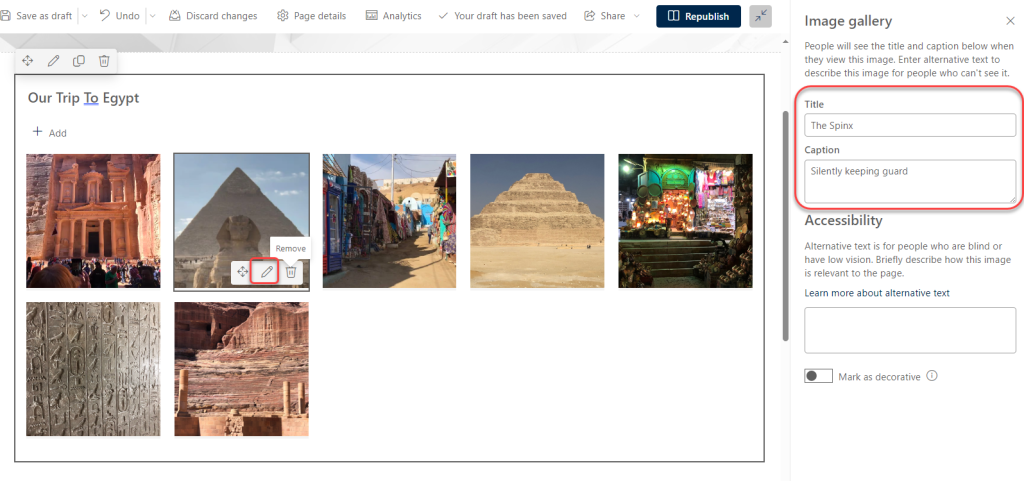Open Page details from the toolbar

pyautogui.click(x=311, y=16)
